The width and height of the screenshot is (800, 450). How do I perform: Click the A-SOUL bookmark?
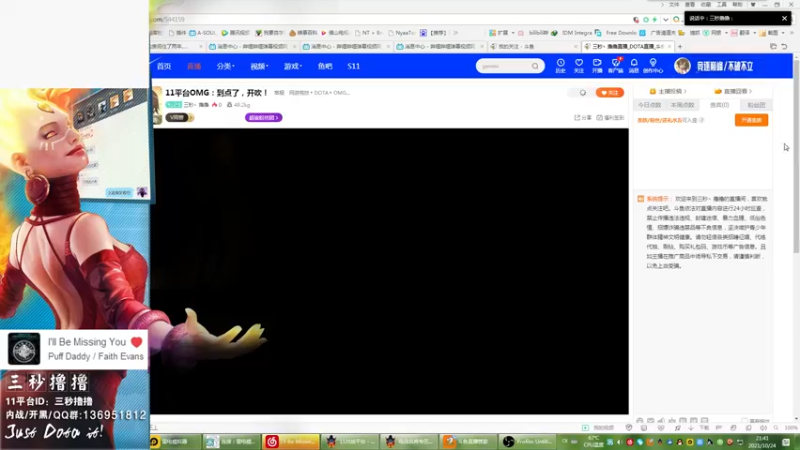[203, 33]
